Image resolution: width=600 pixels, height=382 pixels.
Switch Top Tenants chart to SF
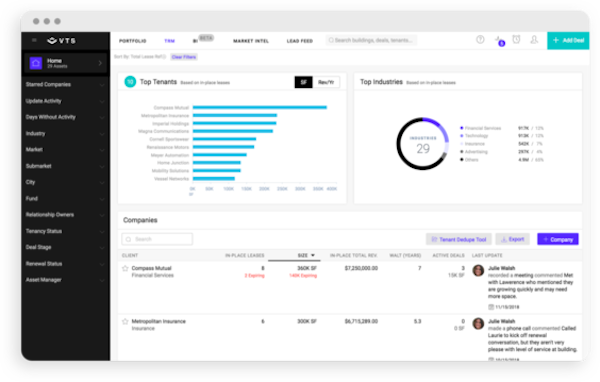(303, 82)
